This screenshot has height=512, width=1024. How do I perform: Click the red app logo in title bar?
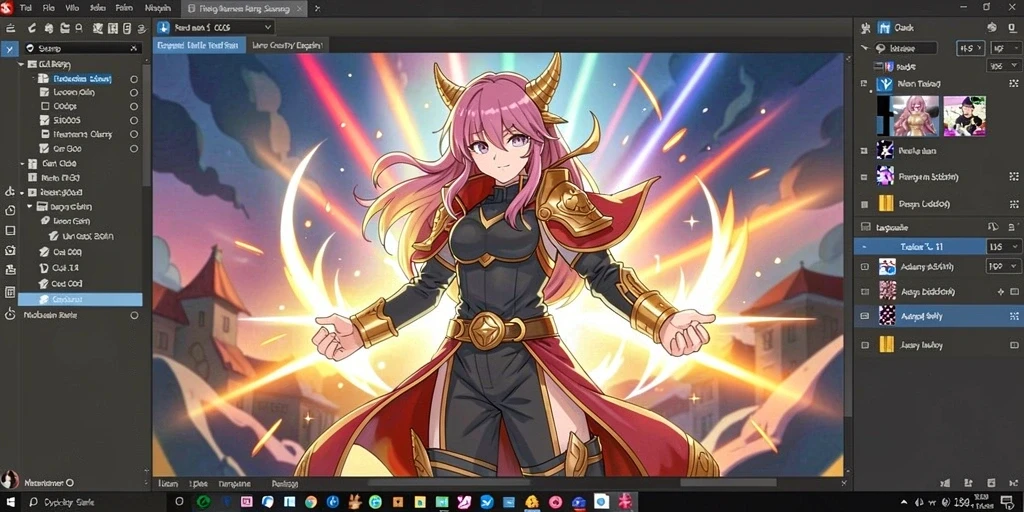tap(7, 8)
